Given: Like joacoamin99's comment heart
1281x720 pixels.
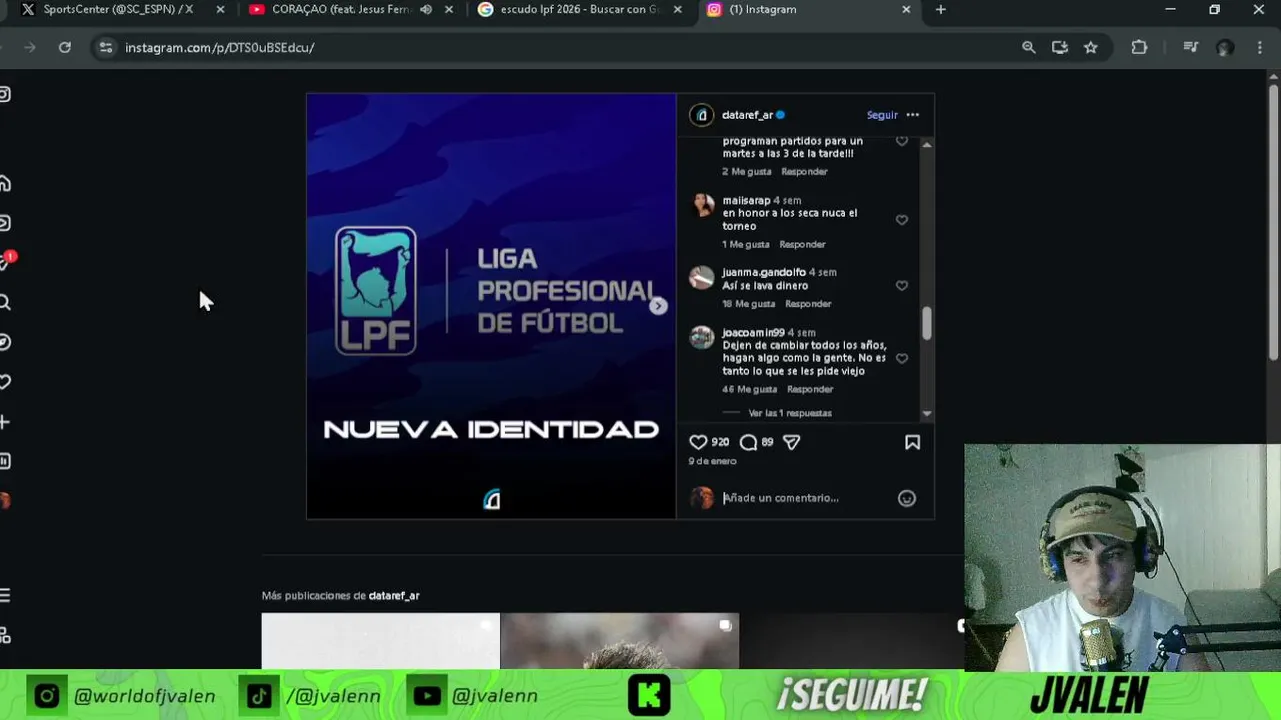Looking at the screenshot, I should (902, 358).
